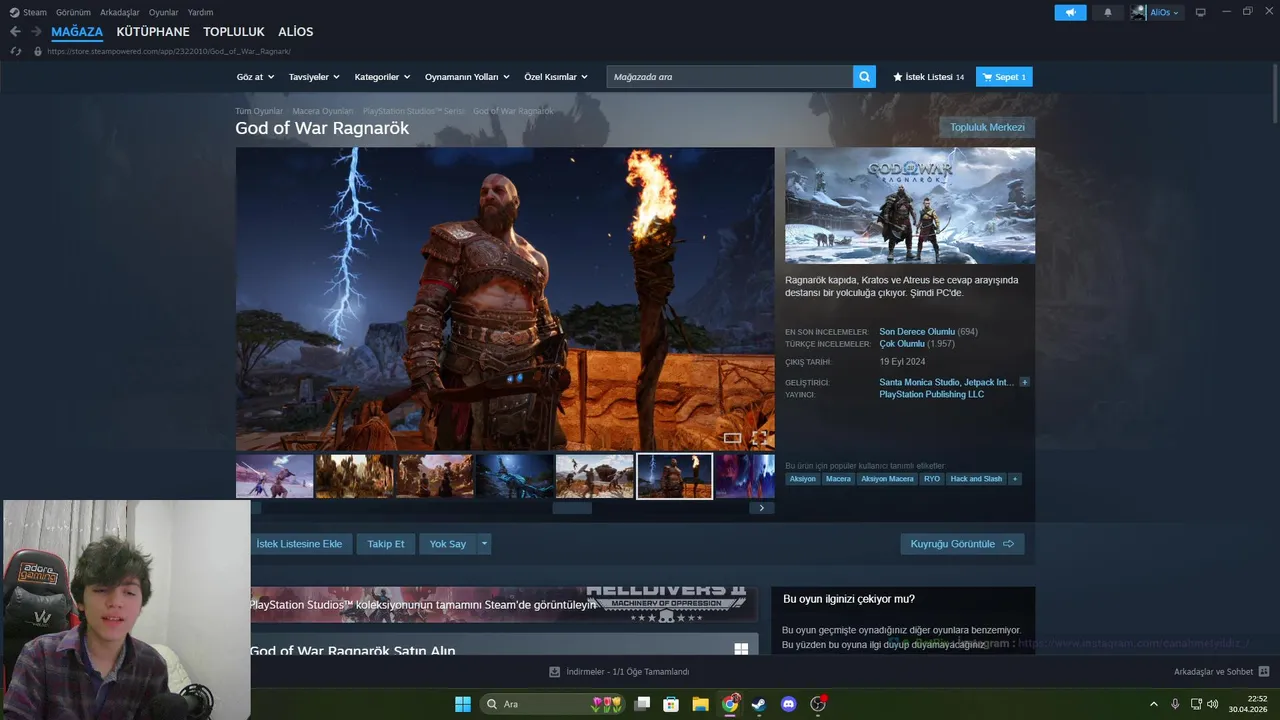Viewport: 1280px width, 720px height.
Task: Click the store search magnifier button
Action: tap(864, 76)
